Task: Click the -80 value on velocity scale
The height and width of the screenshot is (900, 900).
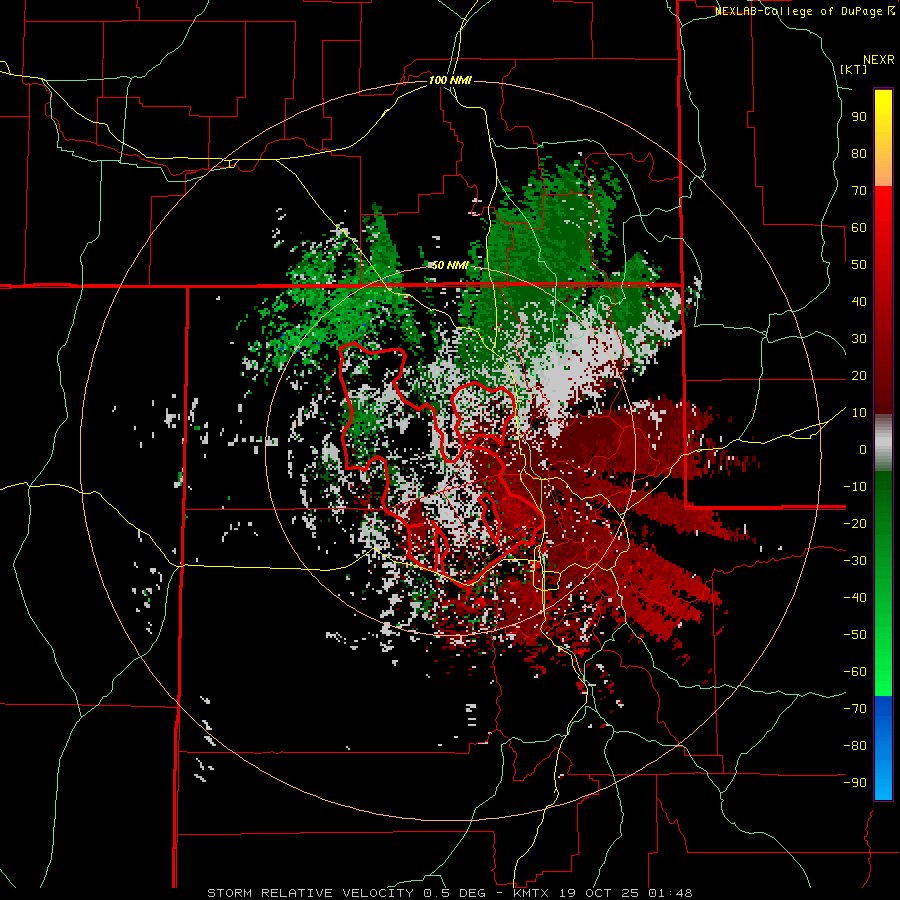Action: pos(855,746)
